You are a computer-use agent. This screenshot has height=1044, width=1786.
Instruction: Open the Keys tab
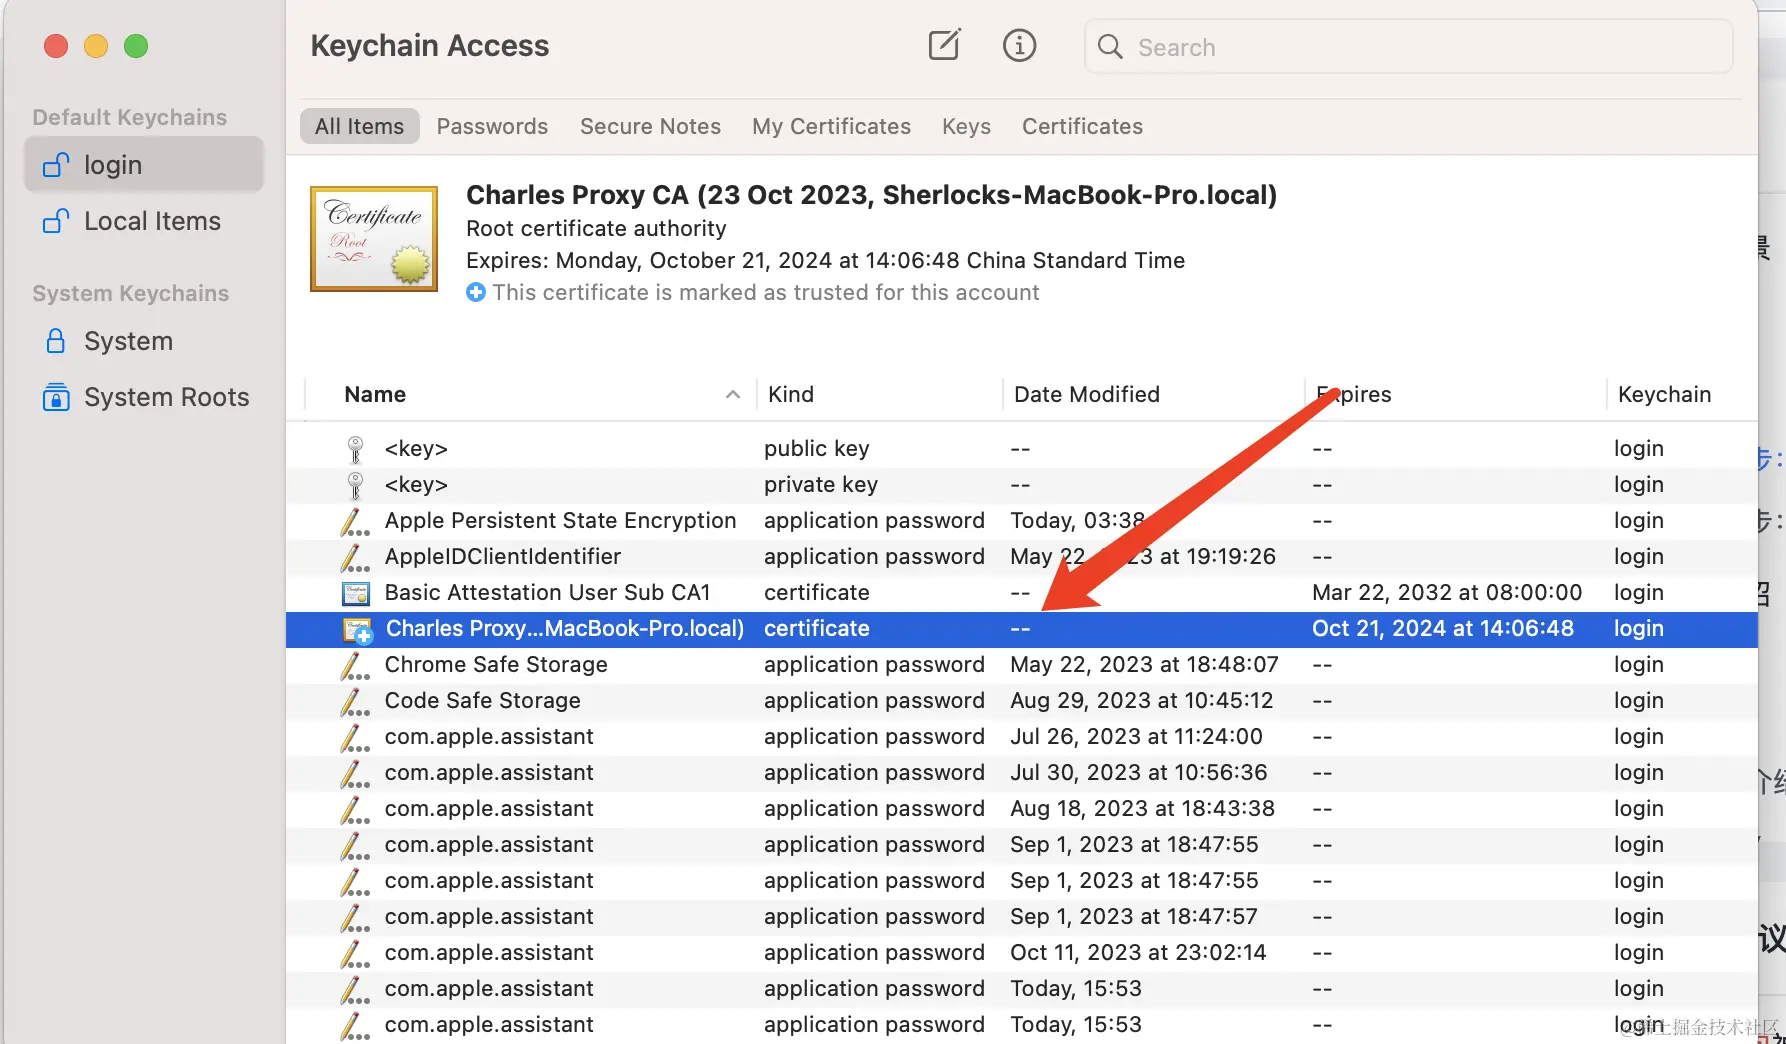click(x=966, y=126)
